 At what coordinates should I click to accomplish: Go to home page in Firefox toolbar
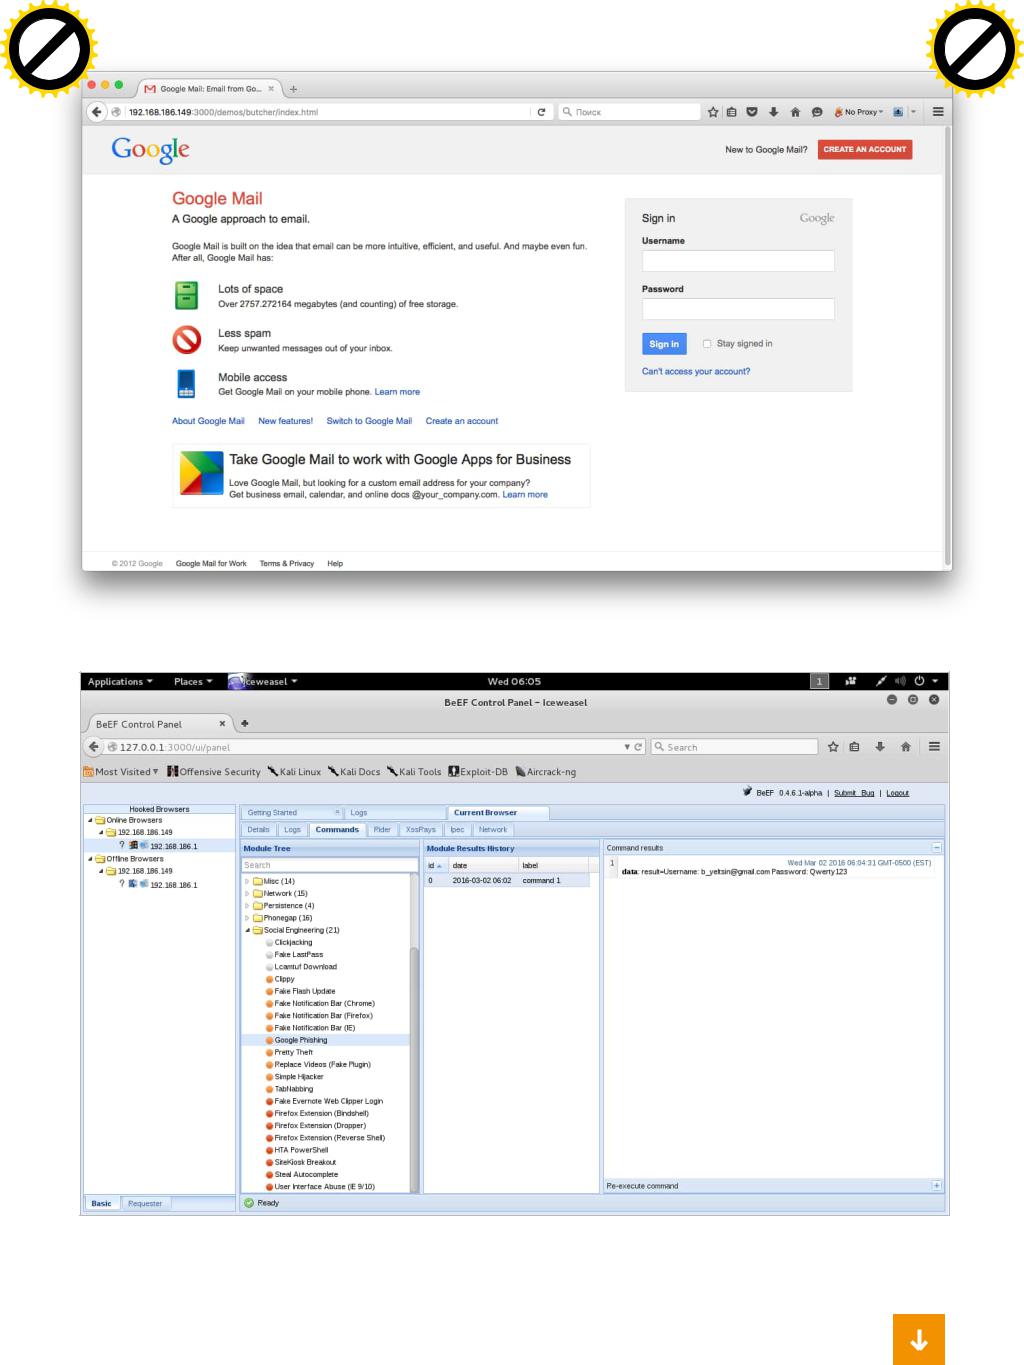[x=795, y=112]
